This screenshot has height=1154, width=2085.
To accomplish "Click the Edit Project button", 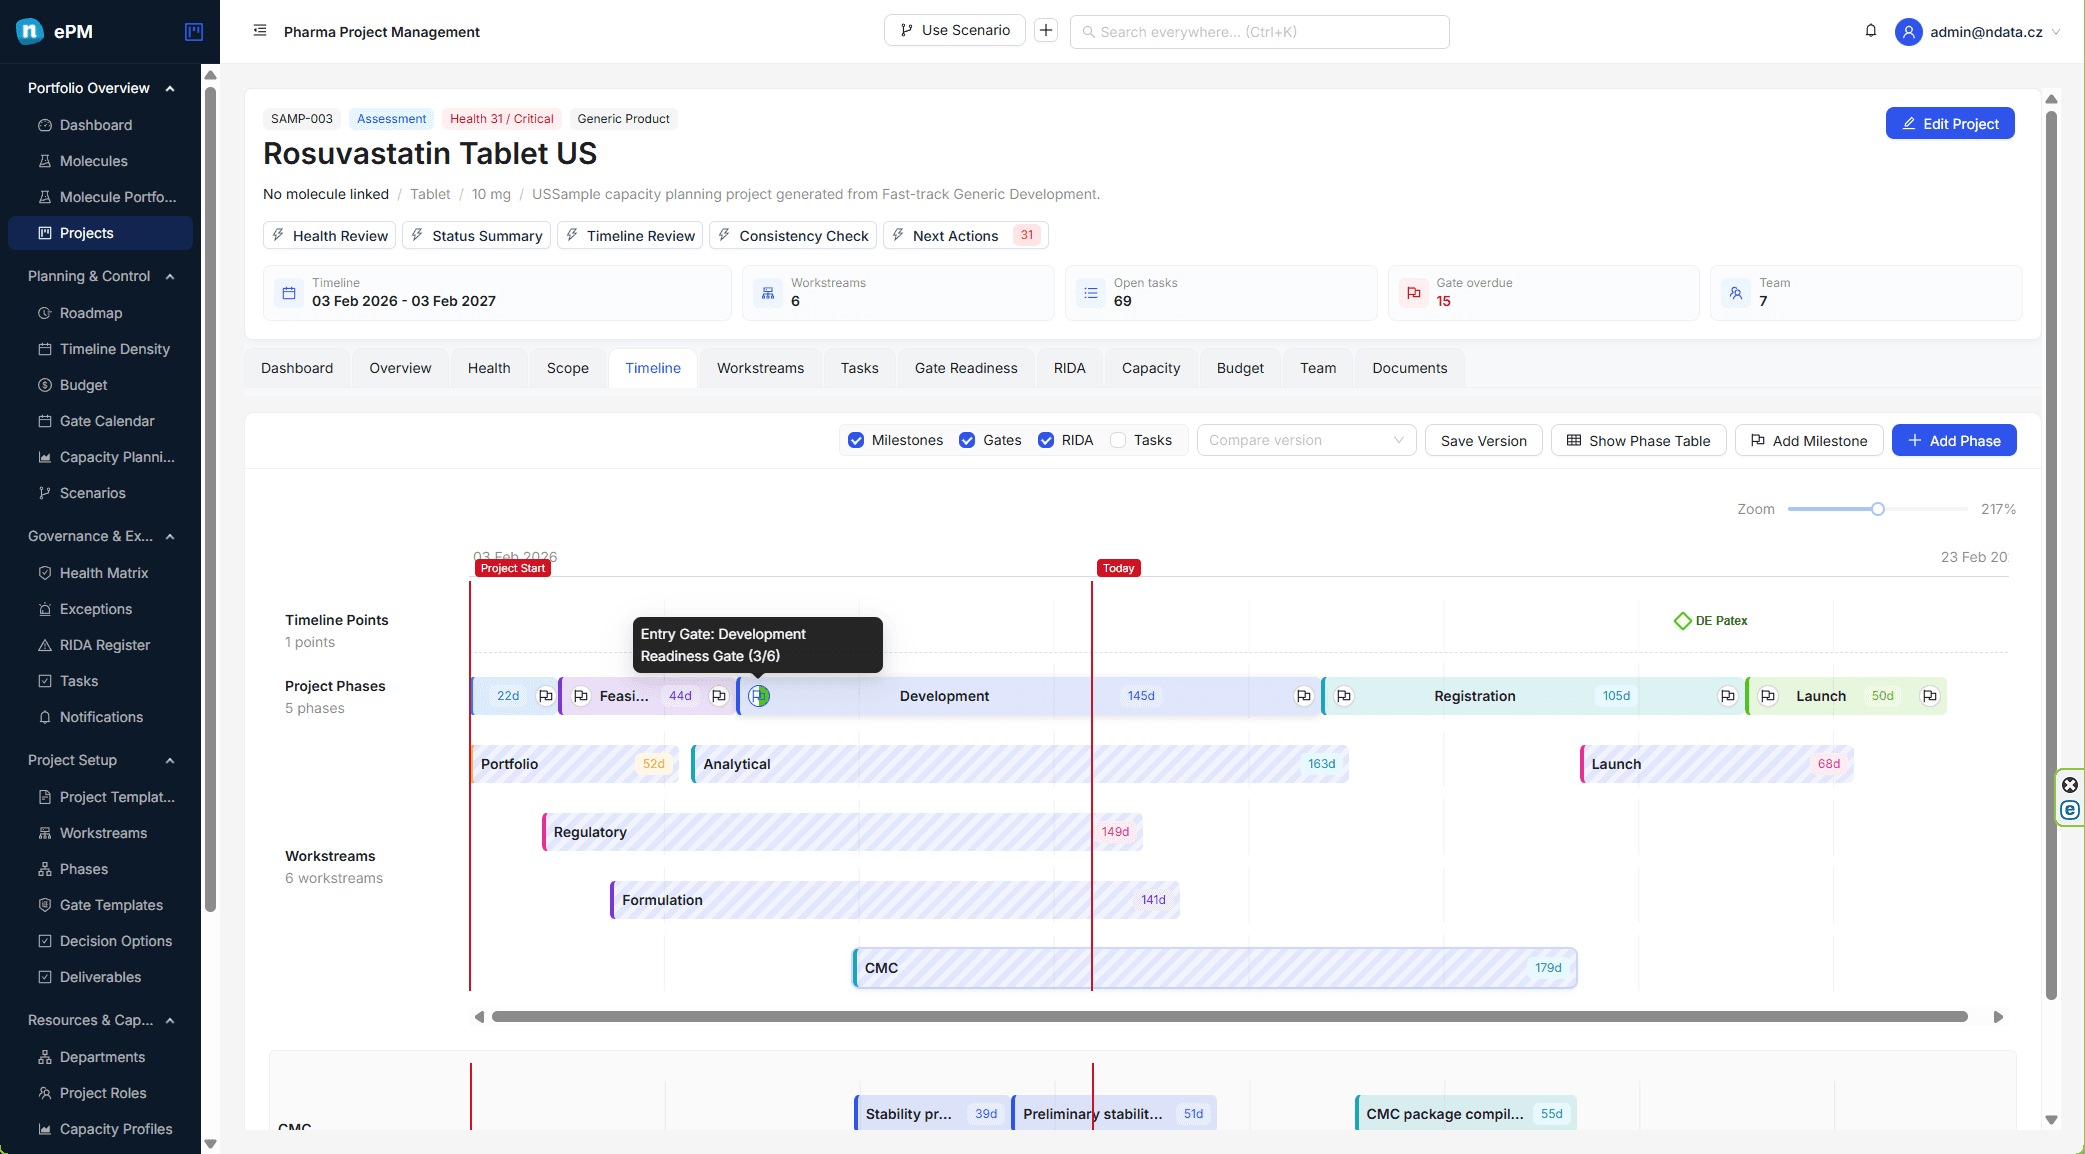I will click(1950, 124).
